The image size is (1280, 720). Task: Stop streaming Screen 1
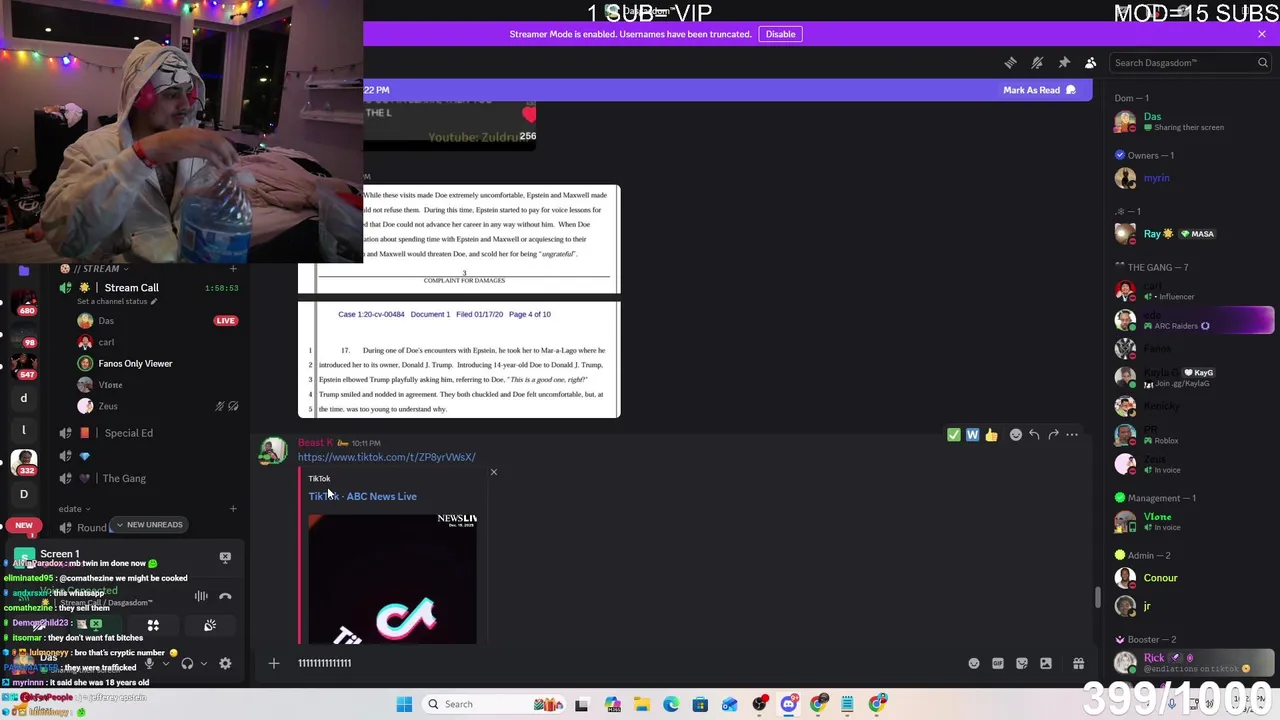click(225, 557)
